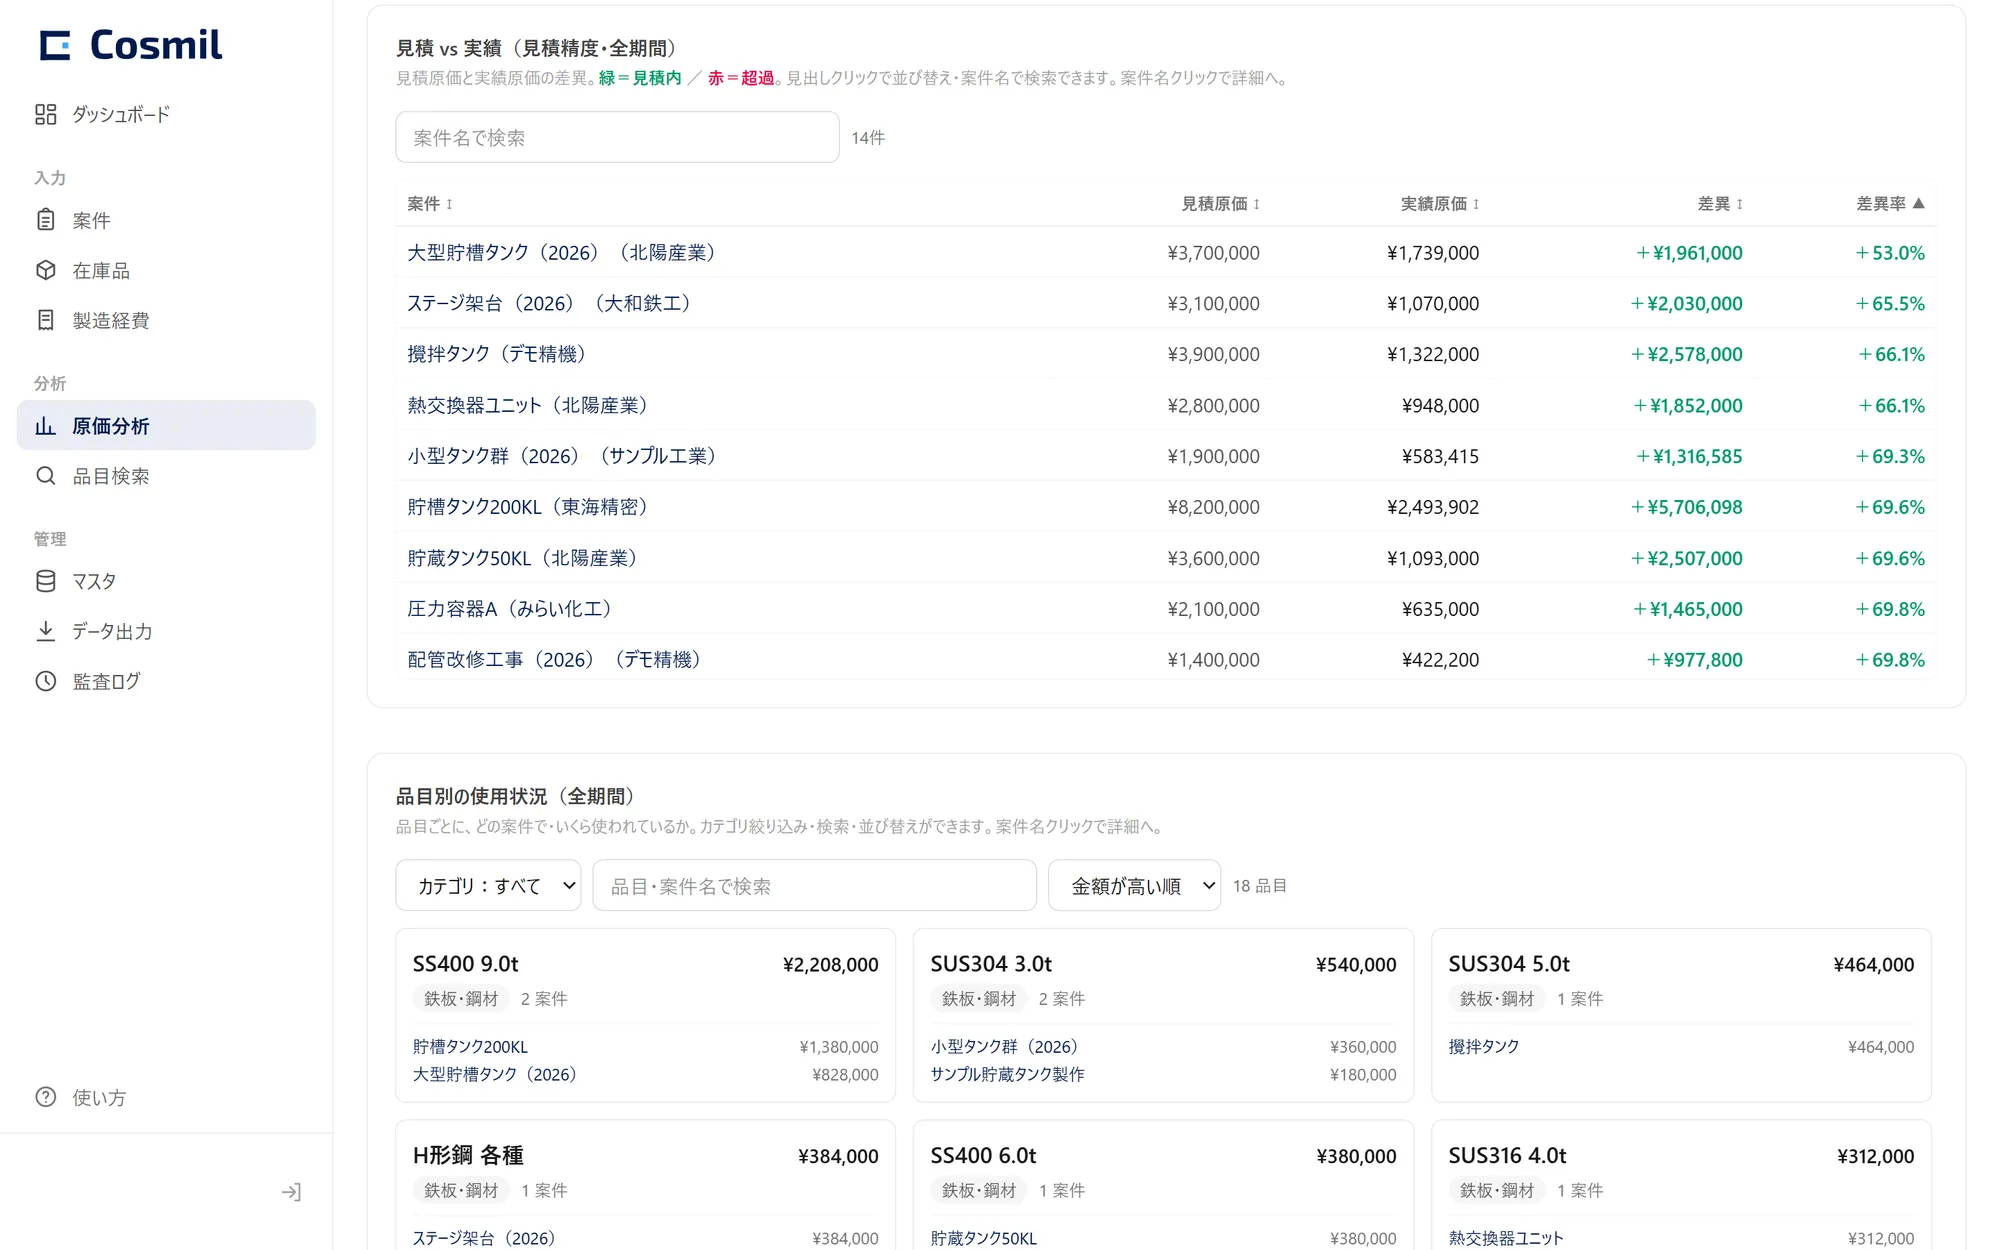2000x1250 pixels.
Task: Focus the 案件名で検索 search field
Action: [x=617, y=137]
